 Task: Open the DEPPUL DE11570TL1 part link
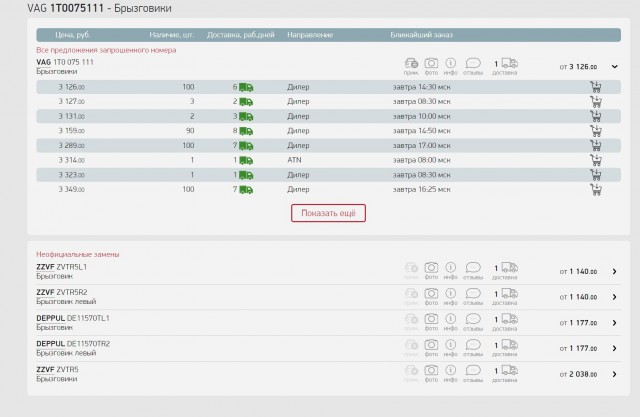tap(73, 318)
